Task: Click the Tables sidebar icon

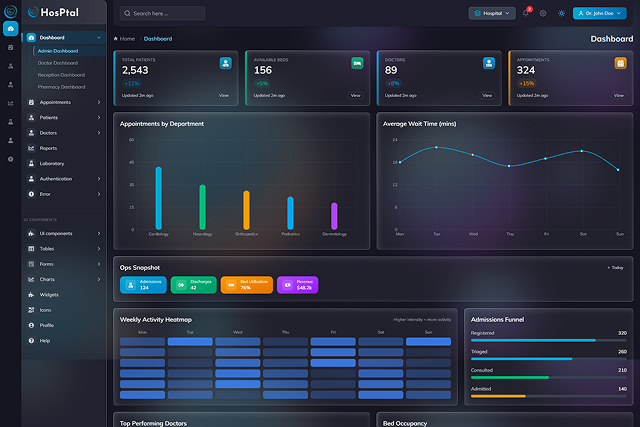Action: [31, 249]
